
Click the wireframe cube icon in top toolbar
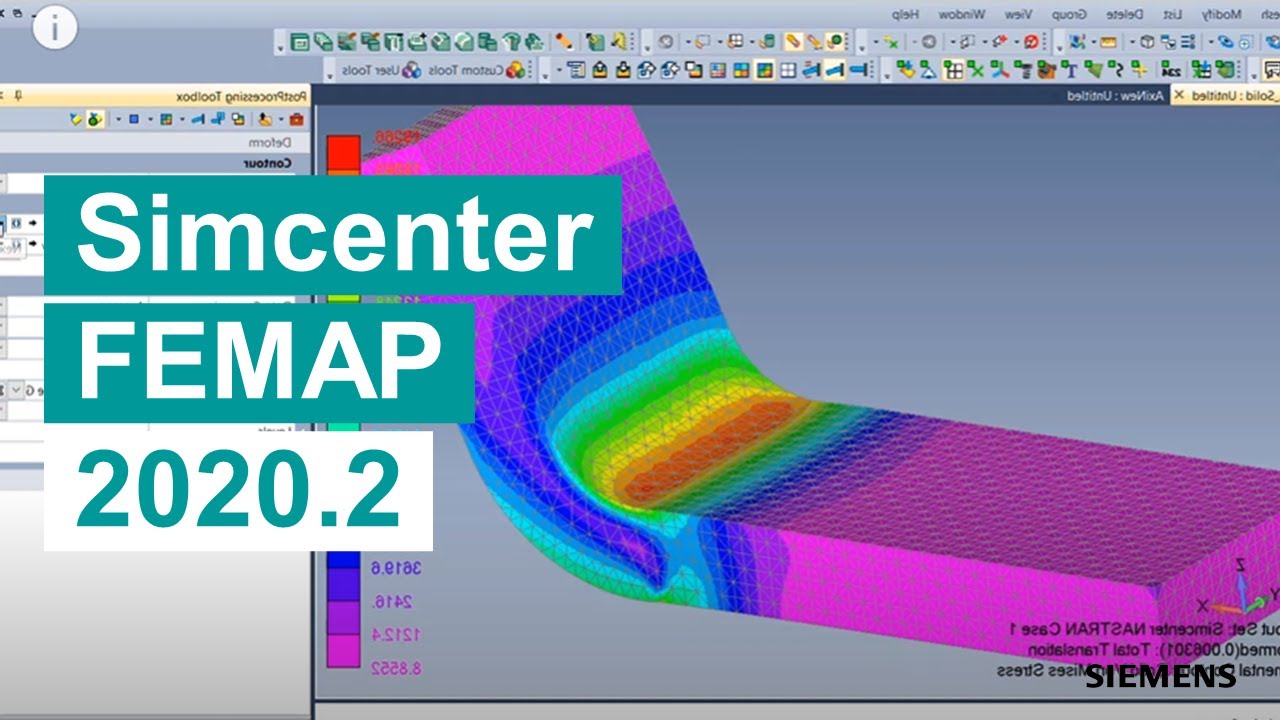click(1146, 42)
